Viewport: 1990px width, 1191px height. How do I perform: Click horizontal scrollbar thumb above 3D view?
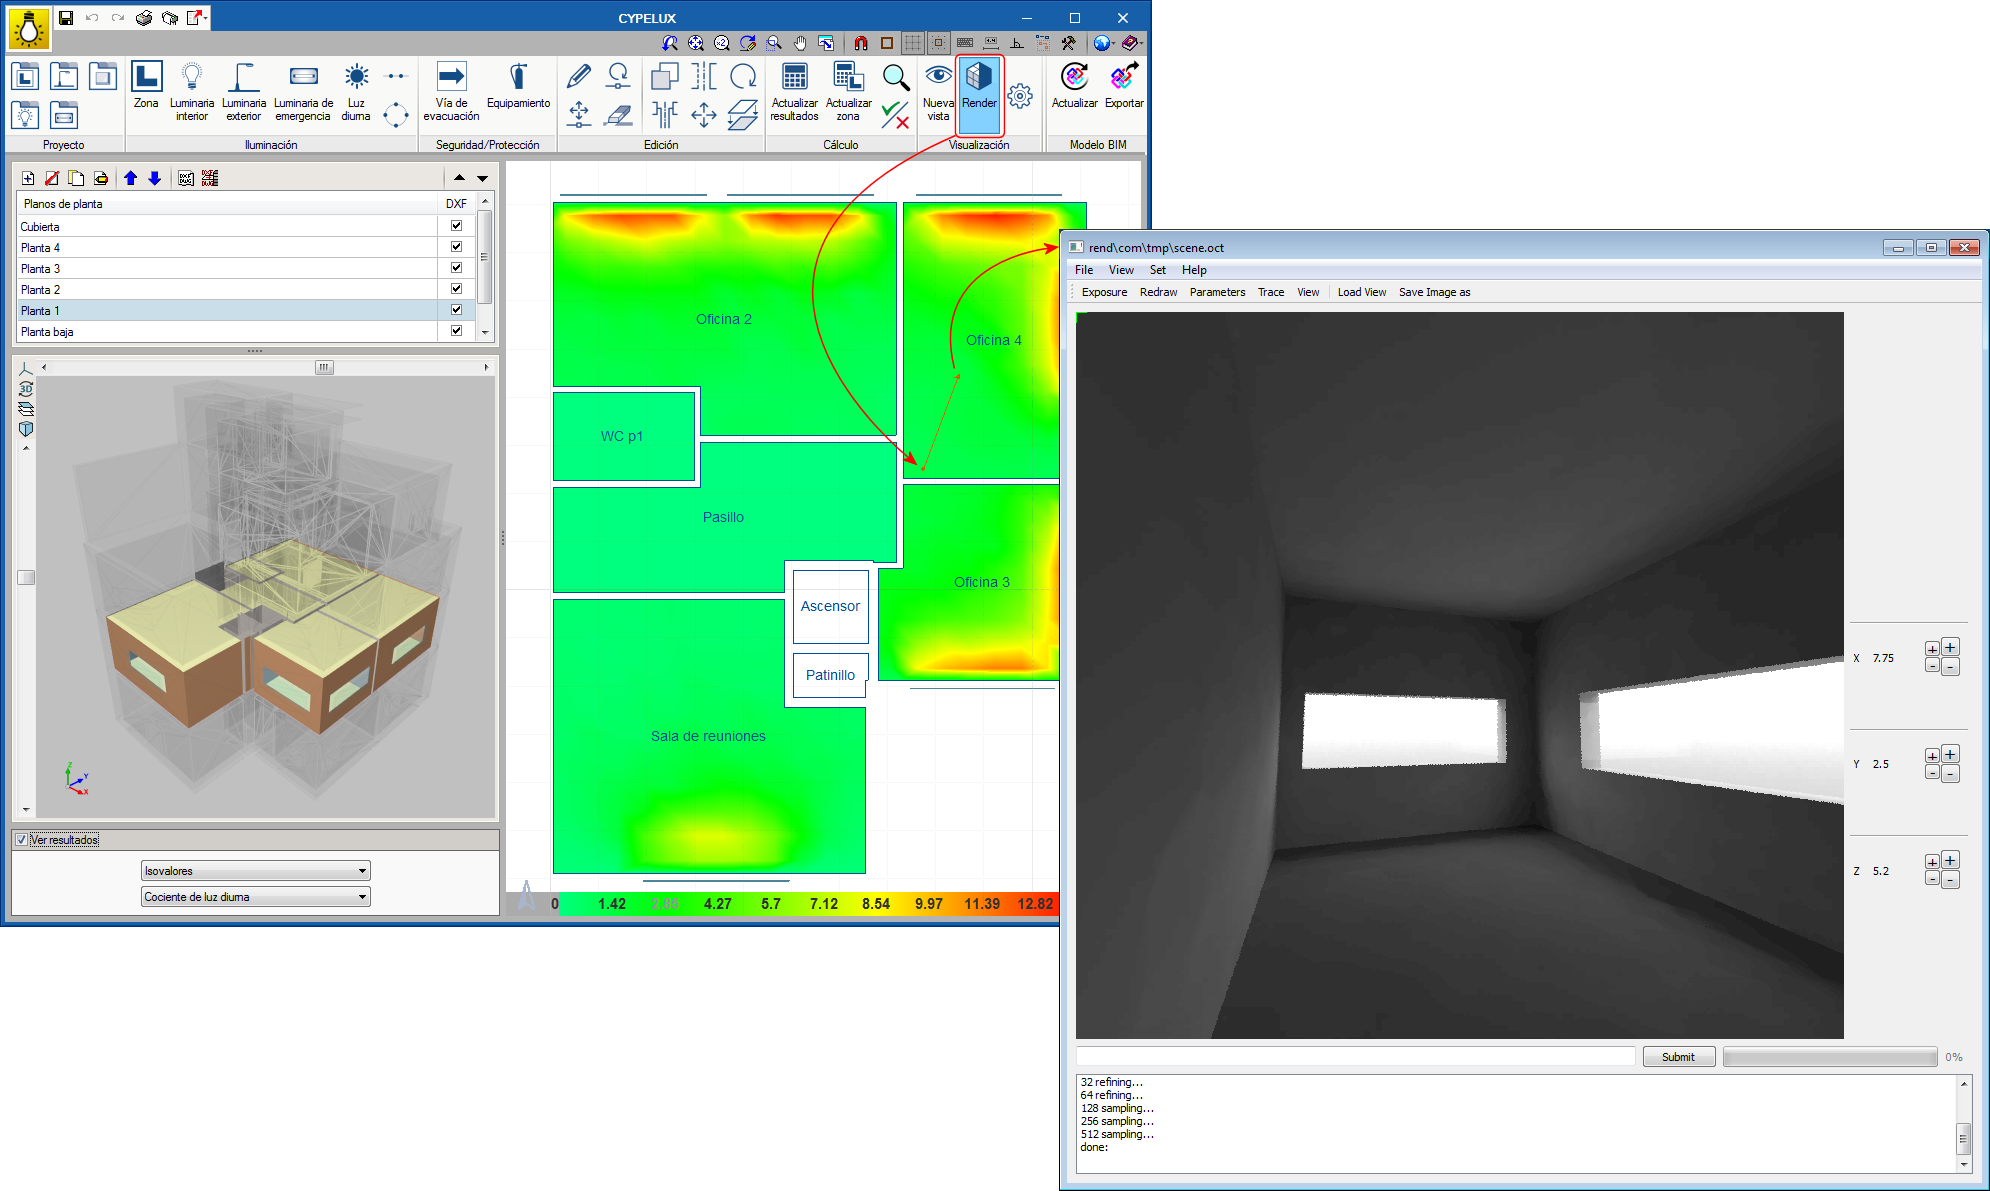coord(324,367)
